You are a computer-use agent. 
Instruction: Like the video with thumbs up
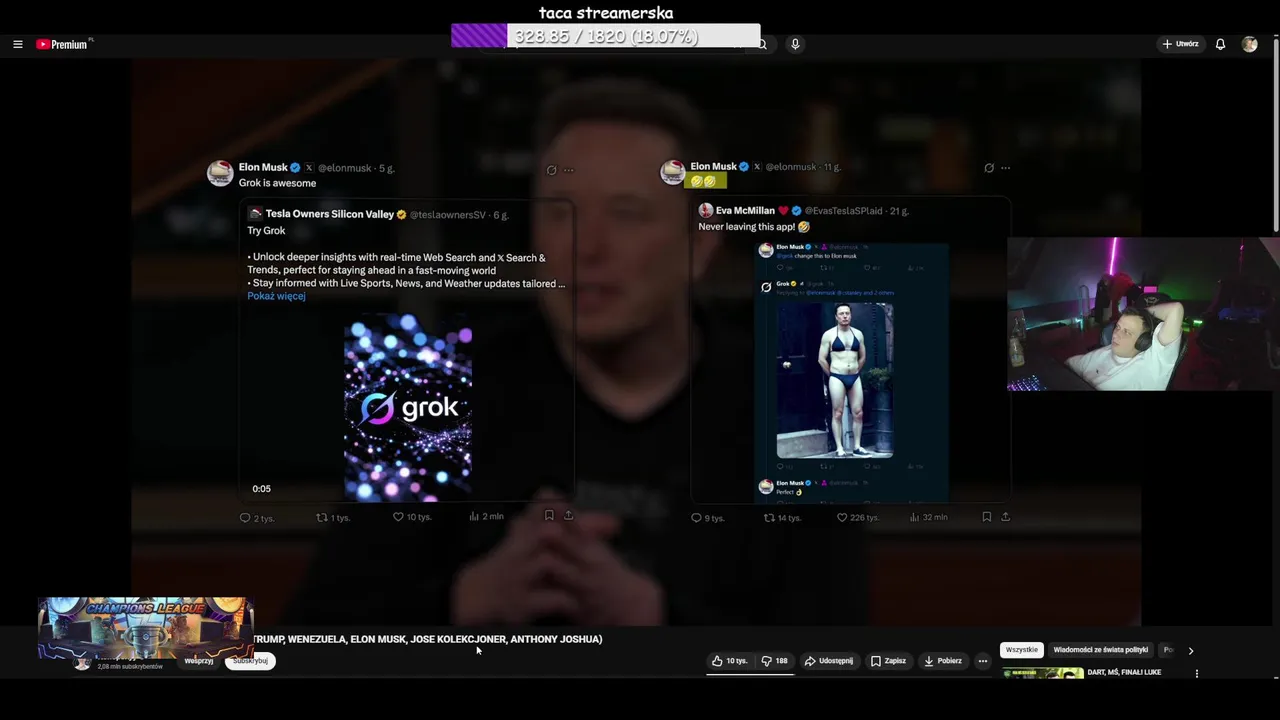(x=729, y=661)
